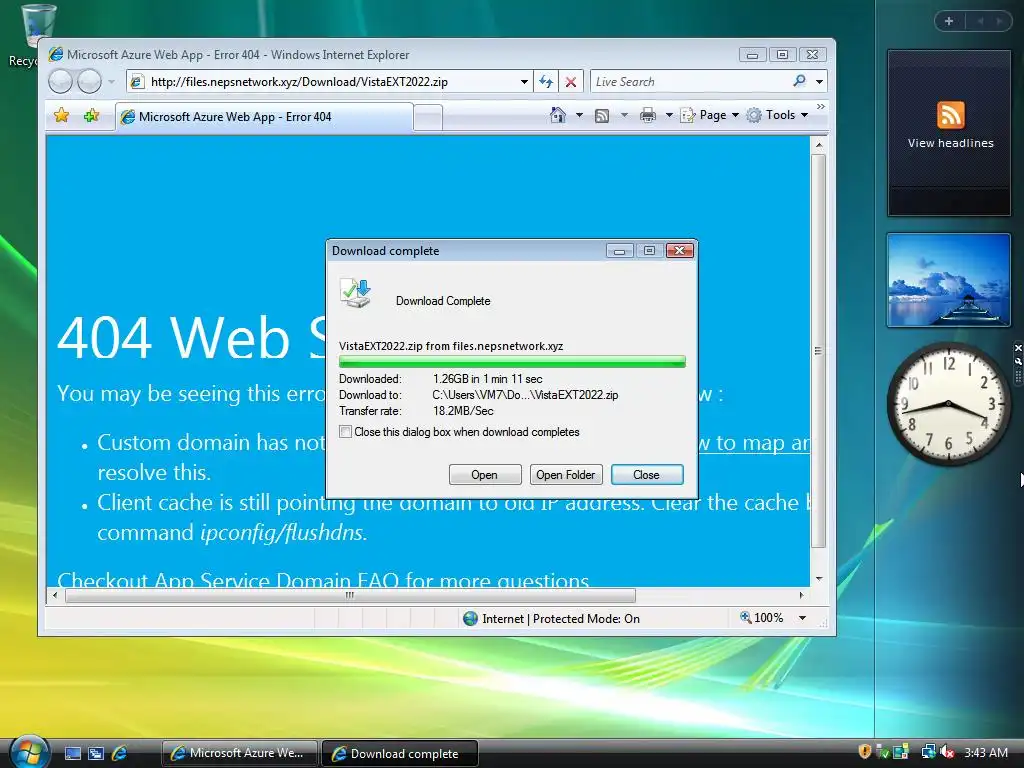This screenshot has height=768, width=1024.
Task: Click the 18.2MB/Sec transfer rate value
Action: [x=463, y=411]
